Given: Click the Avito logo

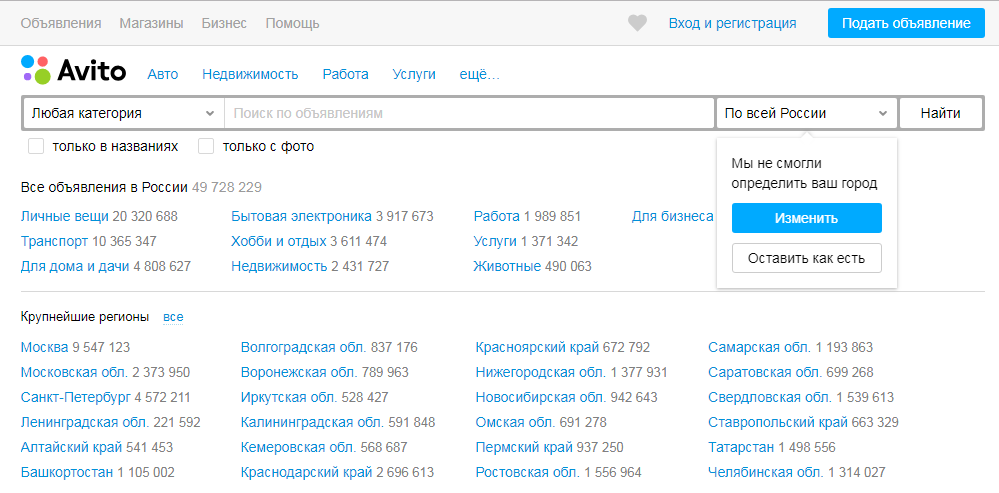Looking at the screenshot, I should [73, 70].
